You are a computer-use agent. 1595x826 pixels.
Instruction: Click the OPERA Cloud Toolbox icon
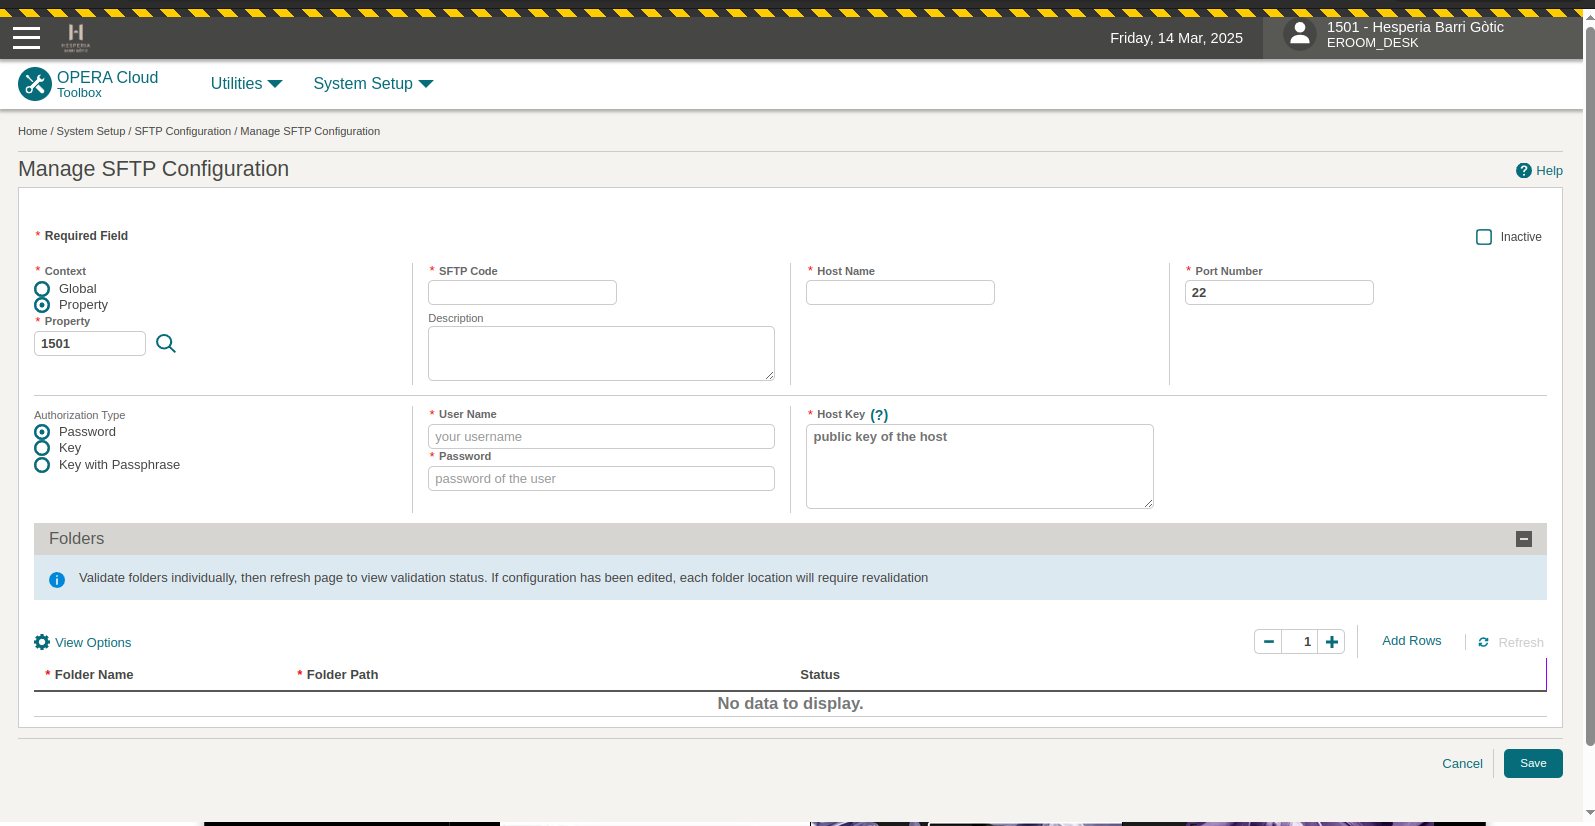click(35, 84)
